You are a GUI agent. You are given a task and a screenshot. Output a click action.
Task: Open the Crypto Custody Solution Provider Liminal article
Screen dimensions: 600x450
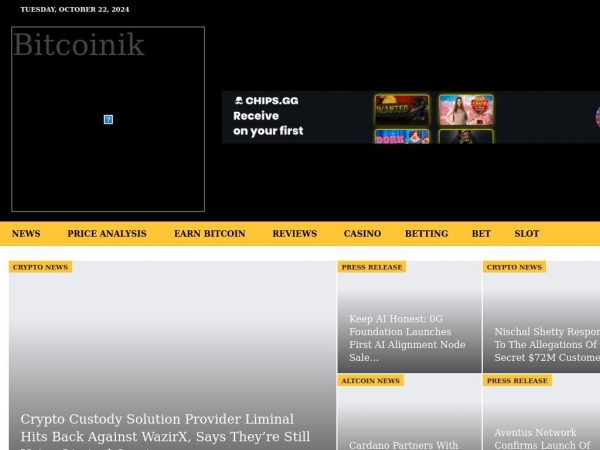tap(165, 431)
